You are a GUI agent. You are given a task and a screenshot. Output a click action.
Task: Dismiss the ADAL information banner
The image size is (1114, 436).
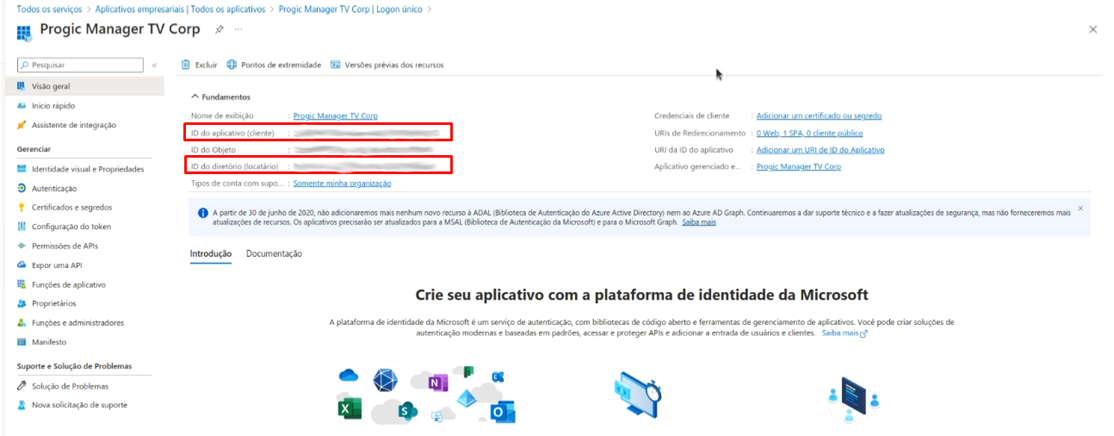[1080, 208]
